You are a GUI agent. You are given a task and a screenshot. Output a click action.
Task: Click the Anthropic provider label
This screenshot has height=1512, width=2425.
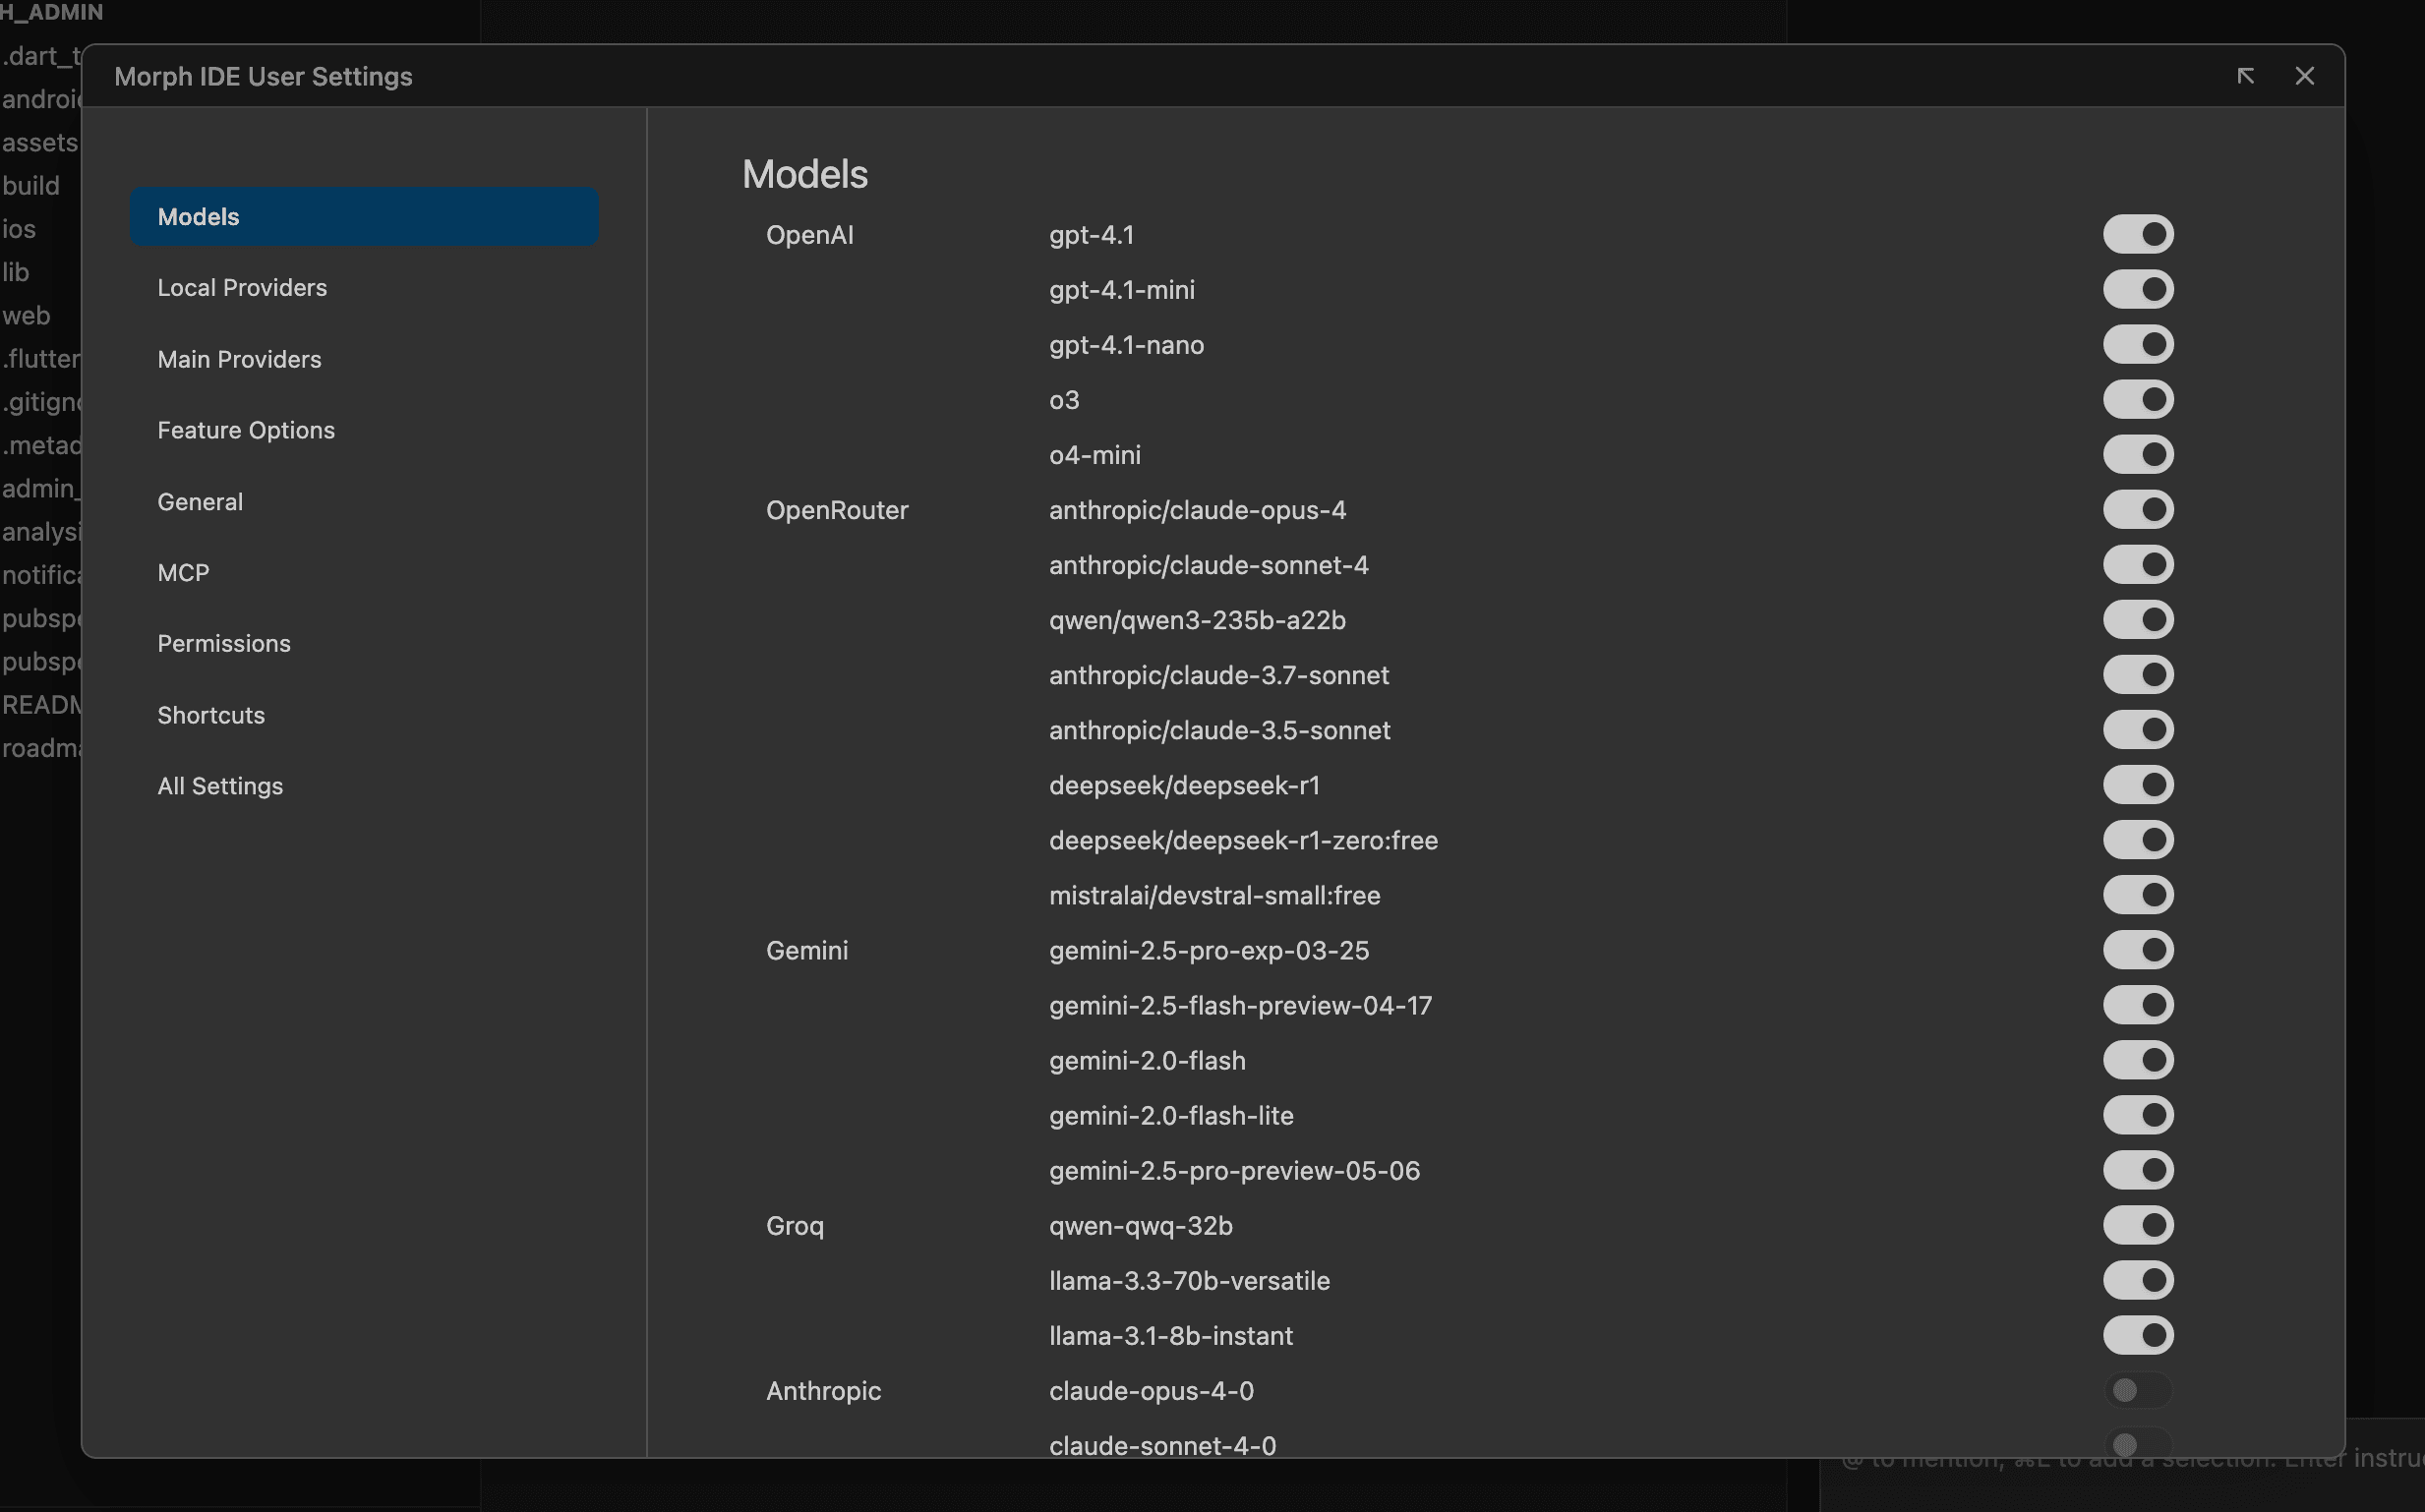click(x=823, y=1391)
